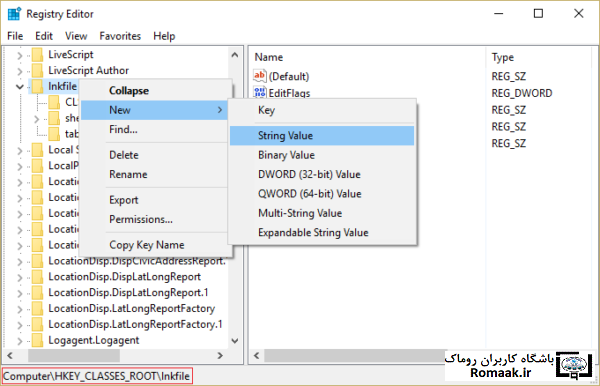Click the LocationDisp.DispLatLongReport.1 folder icon
This screenshot has height=386, width=600.
tap(38, 293)
